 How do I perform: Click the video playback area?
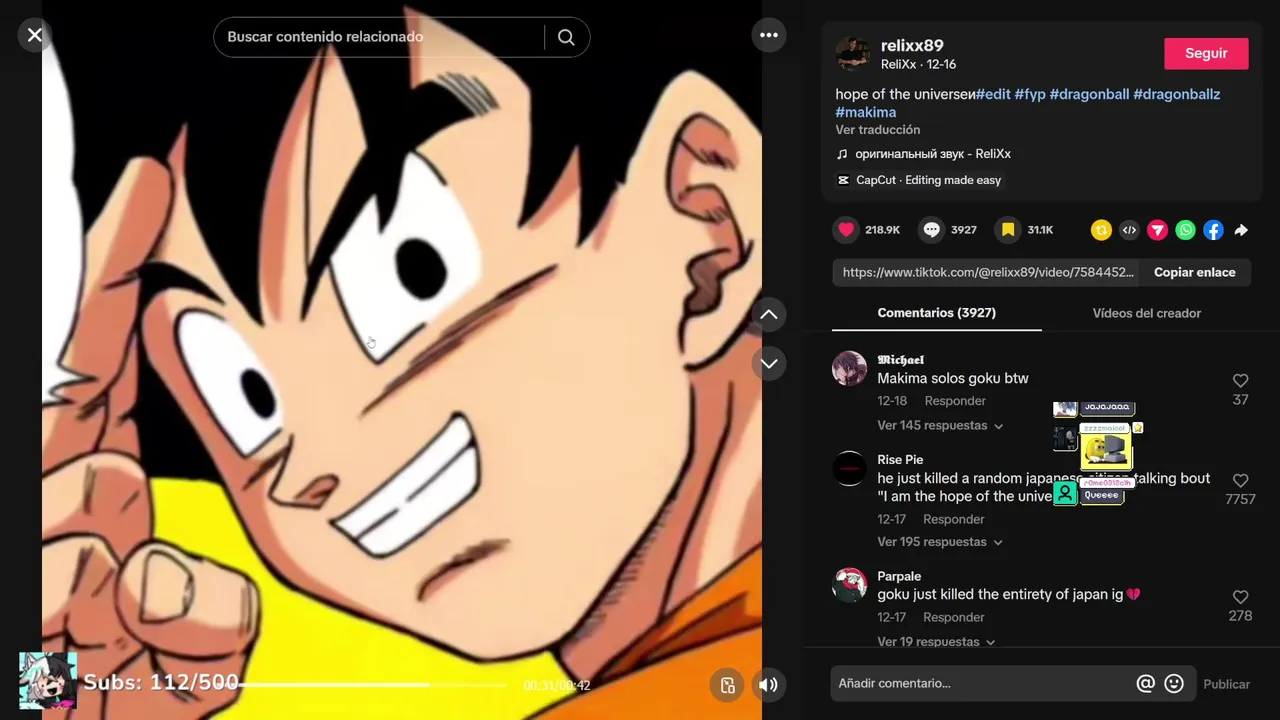coord(401,360)
